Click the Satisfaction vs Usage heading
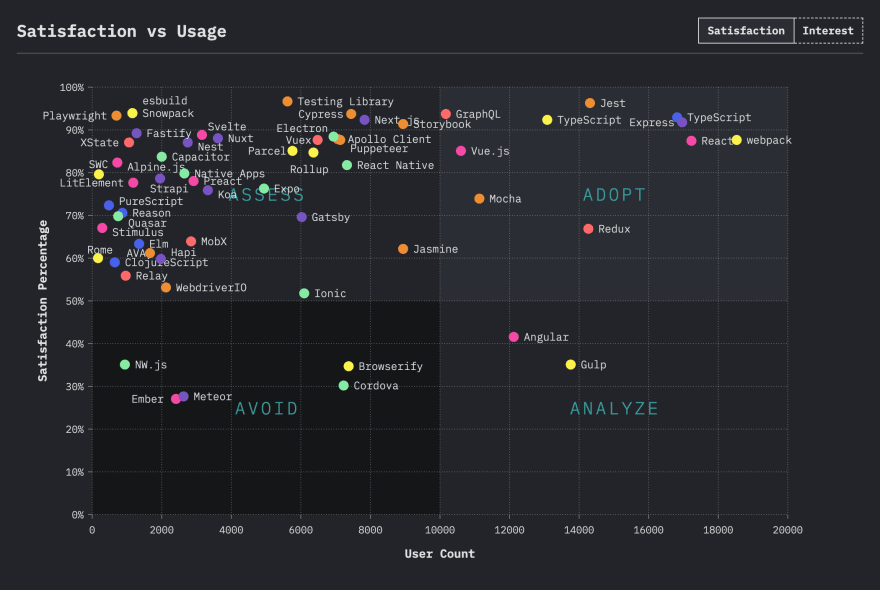The height and width of the screenshot is (590, 880). (122, 31)
